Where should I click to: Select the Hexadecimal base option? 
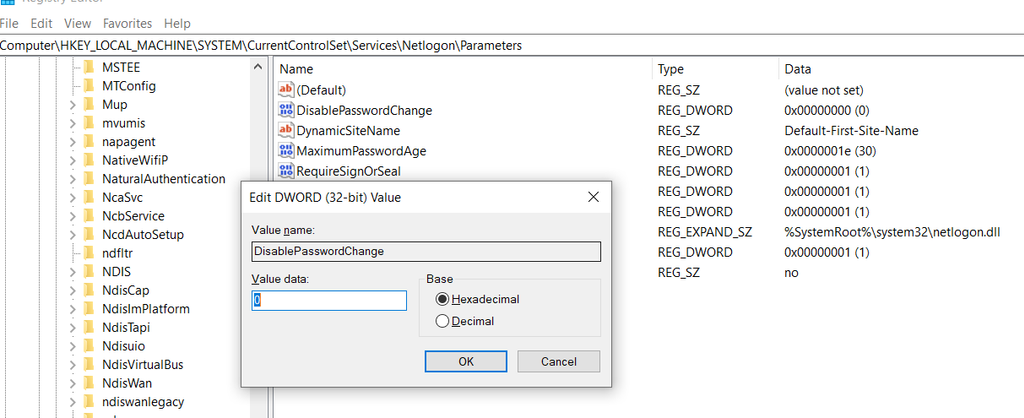(x=443, y=299)
